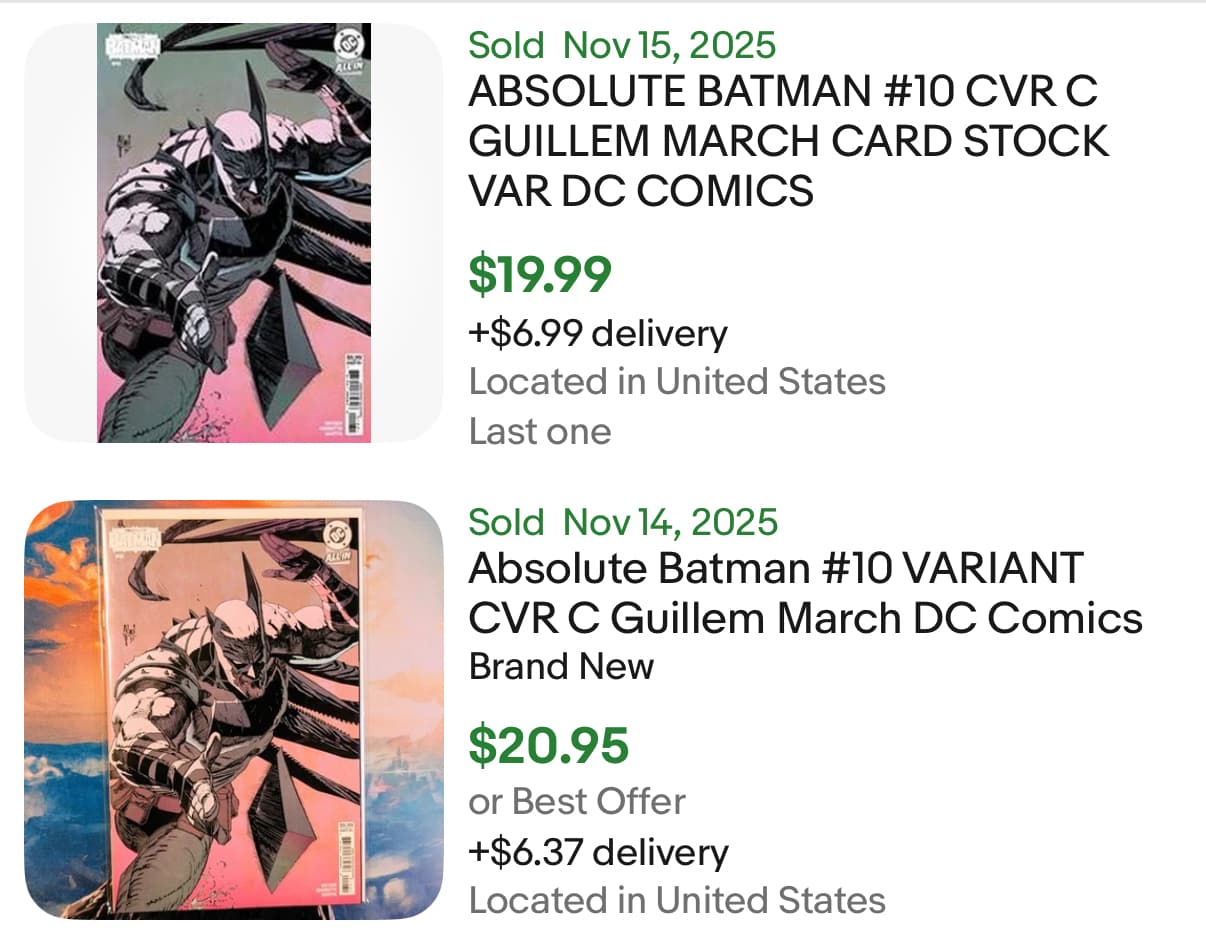Viewport: 1206px width, 951px height.
Task: Click the location text above "Last one"
Action: coord(677,381)
